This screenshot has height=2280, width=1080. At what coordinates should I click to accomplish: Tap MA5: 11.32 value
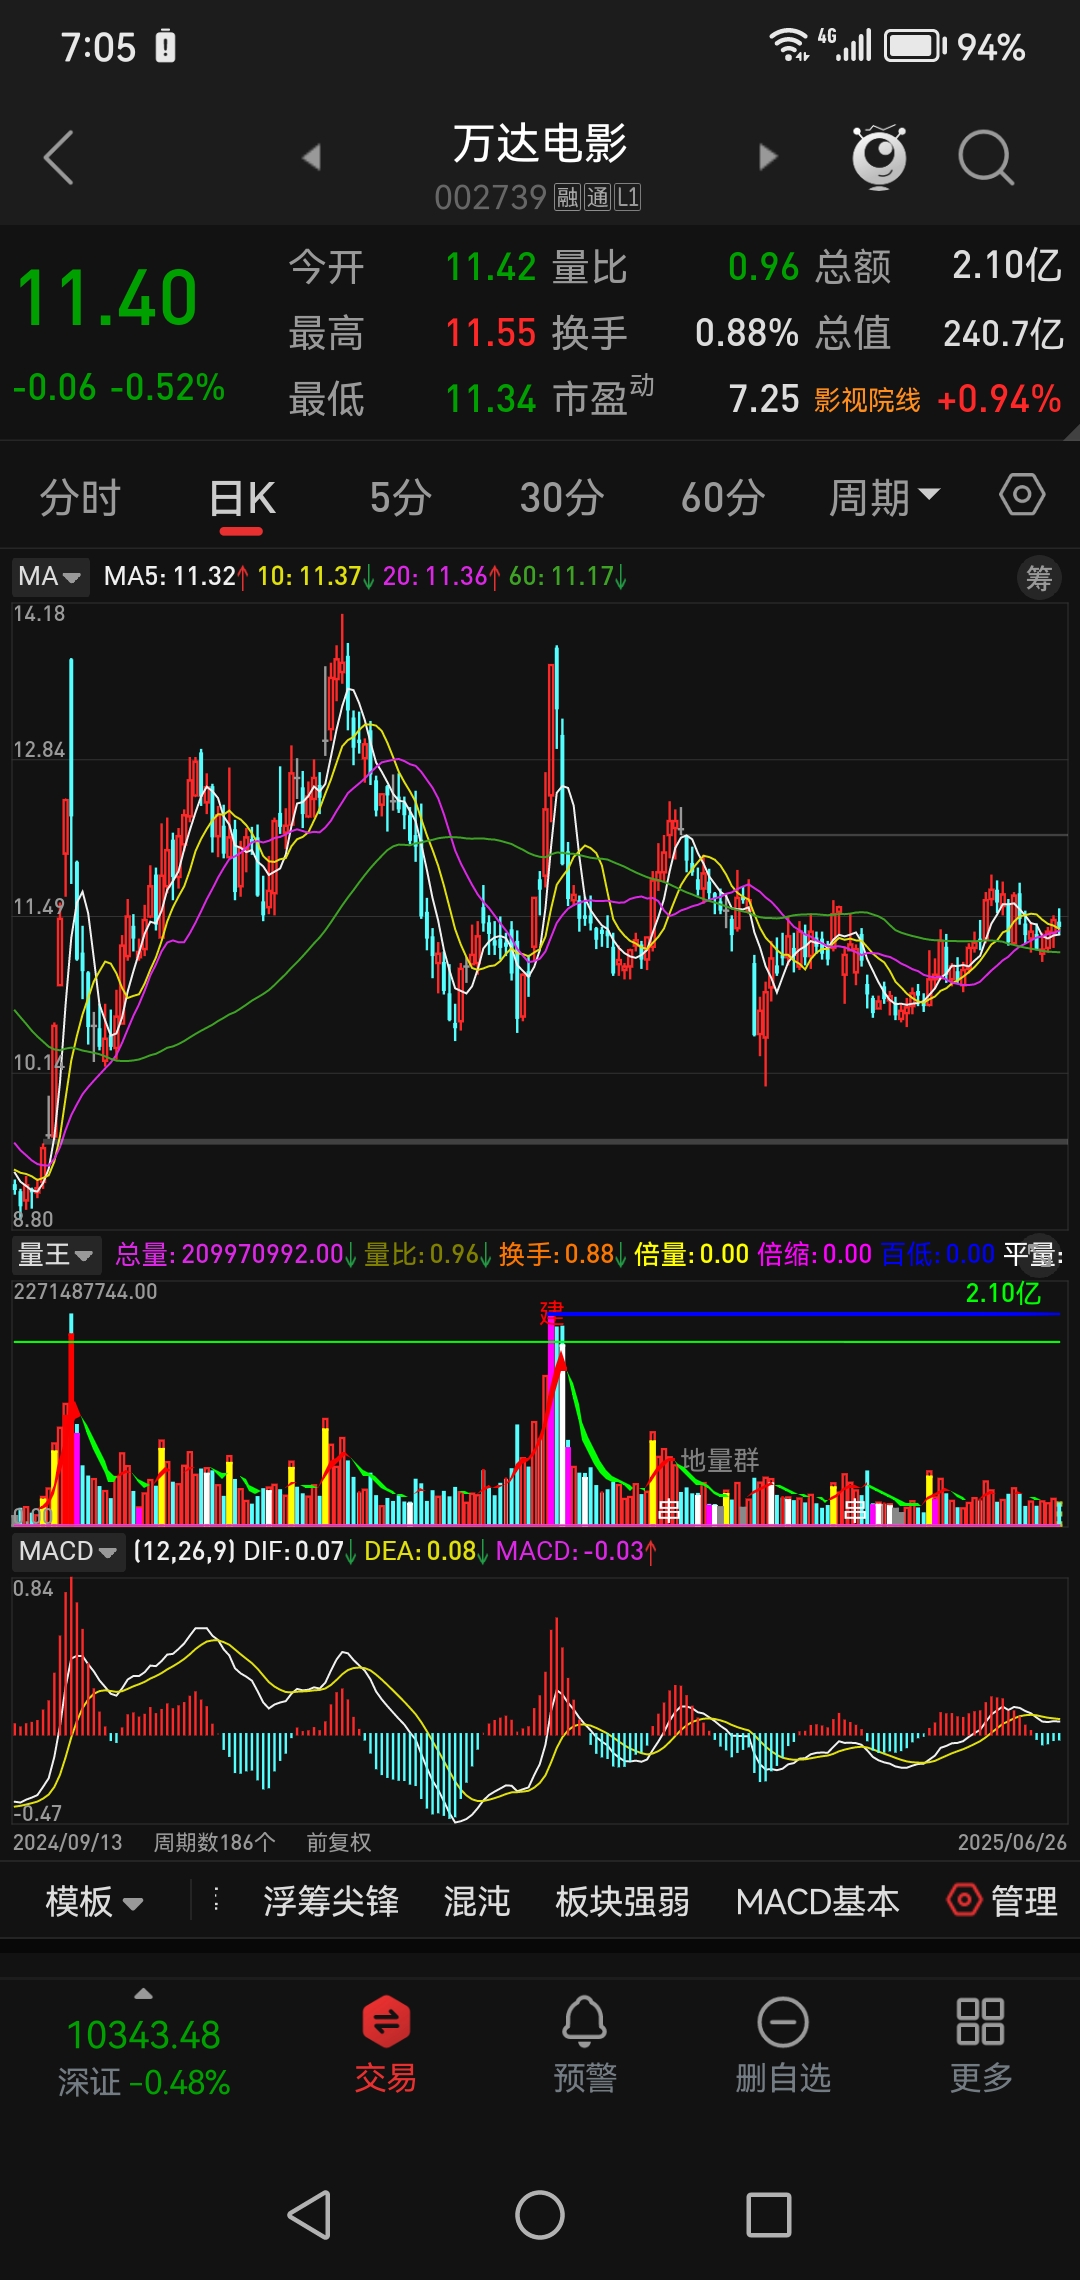pyautogui.click(x=176, y=576)
